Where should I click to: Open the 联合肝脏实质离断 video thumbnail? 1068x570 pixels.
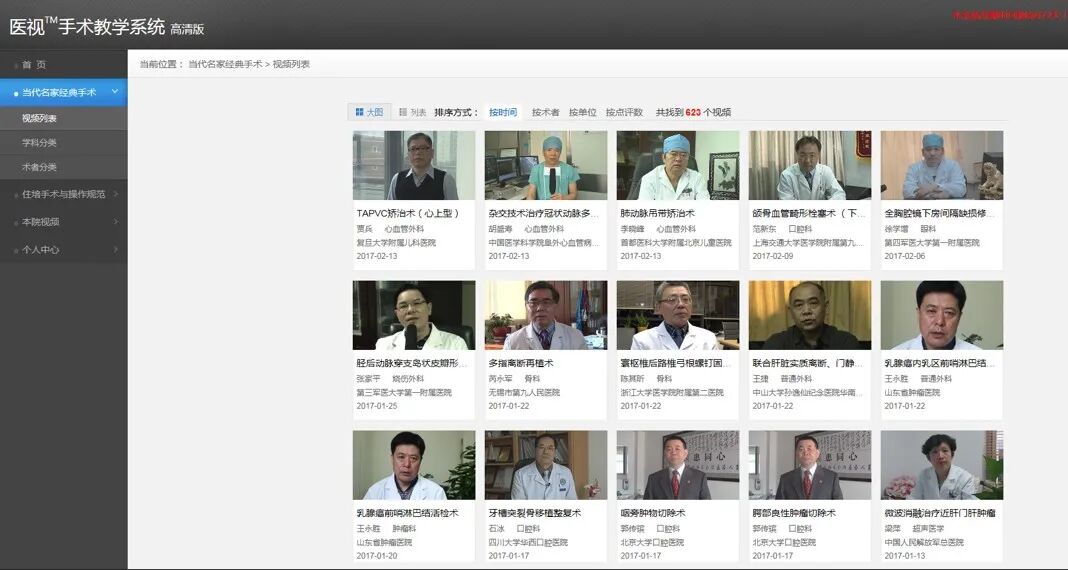pyautogui.click(x=810, y=315)
